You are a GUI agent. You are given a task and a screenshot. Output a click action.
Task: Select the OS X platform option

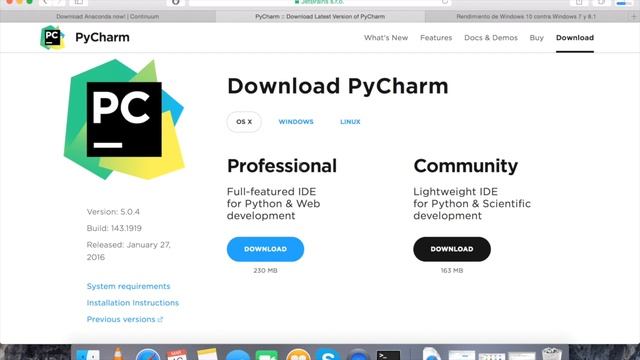coord(244,122)
